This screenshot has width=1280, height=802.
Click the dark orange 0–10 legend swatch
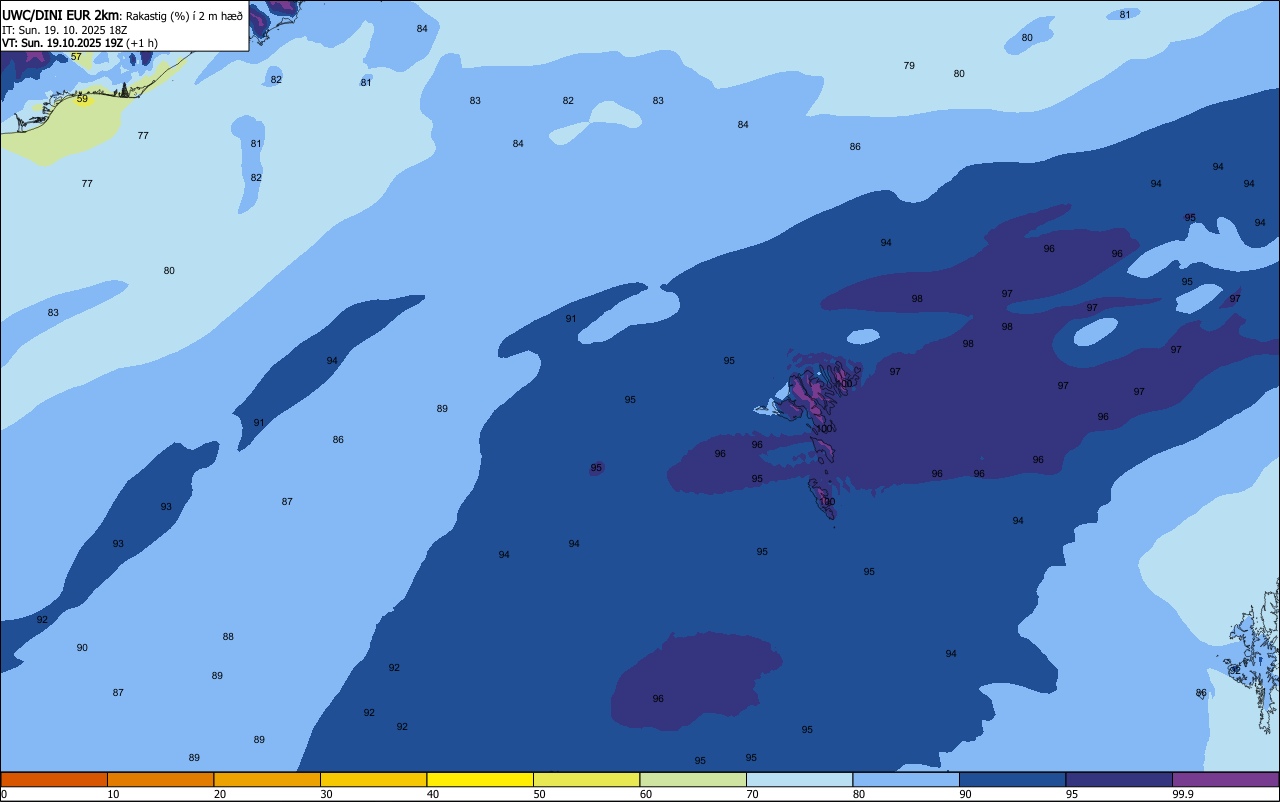pos(54,779)
